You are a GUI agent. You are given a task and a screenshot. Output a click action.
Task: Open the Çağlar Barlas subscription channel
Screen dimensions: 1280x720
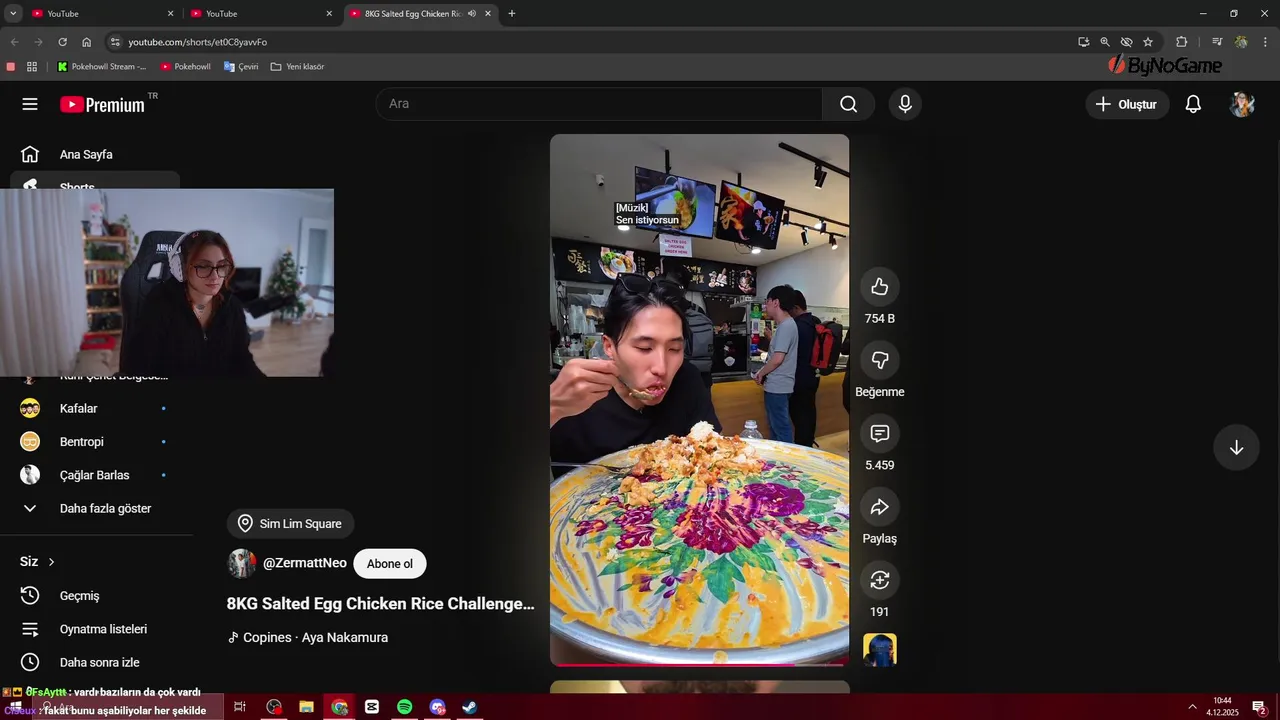click(96, 475)
